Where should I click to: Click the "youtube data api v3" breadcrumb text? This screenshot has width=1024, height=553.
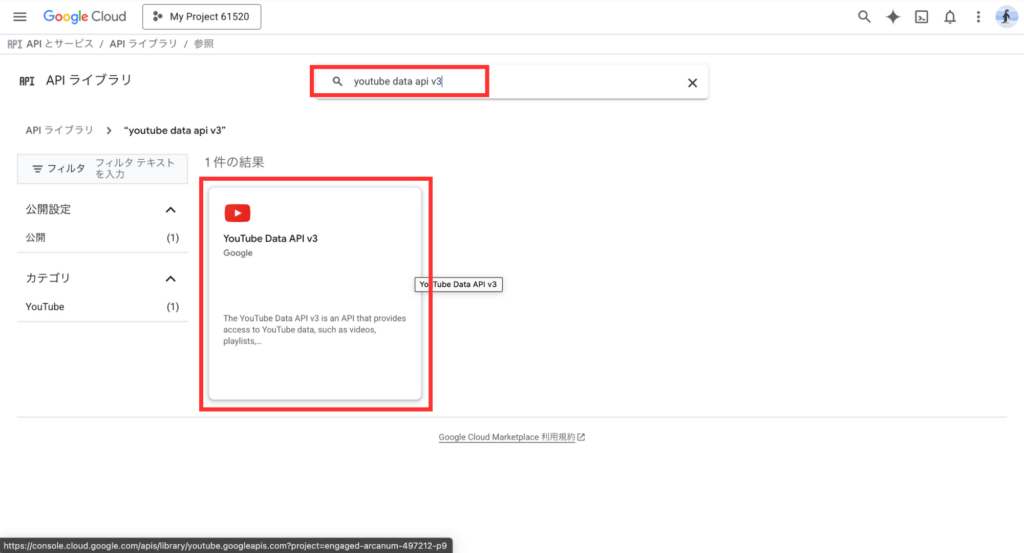click(175, 131)
